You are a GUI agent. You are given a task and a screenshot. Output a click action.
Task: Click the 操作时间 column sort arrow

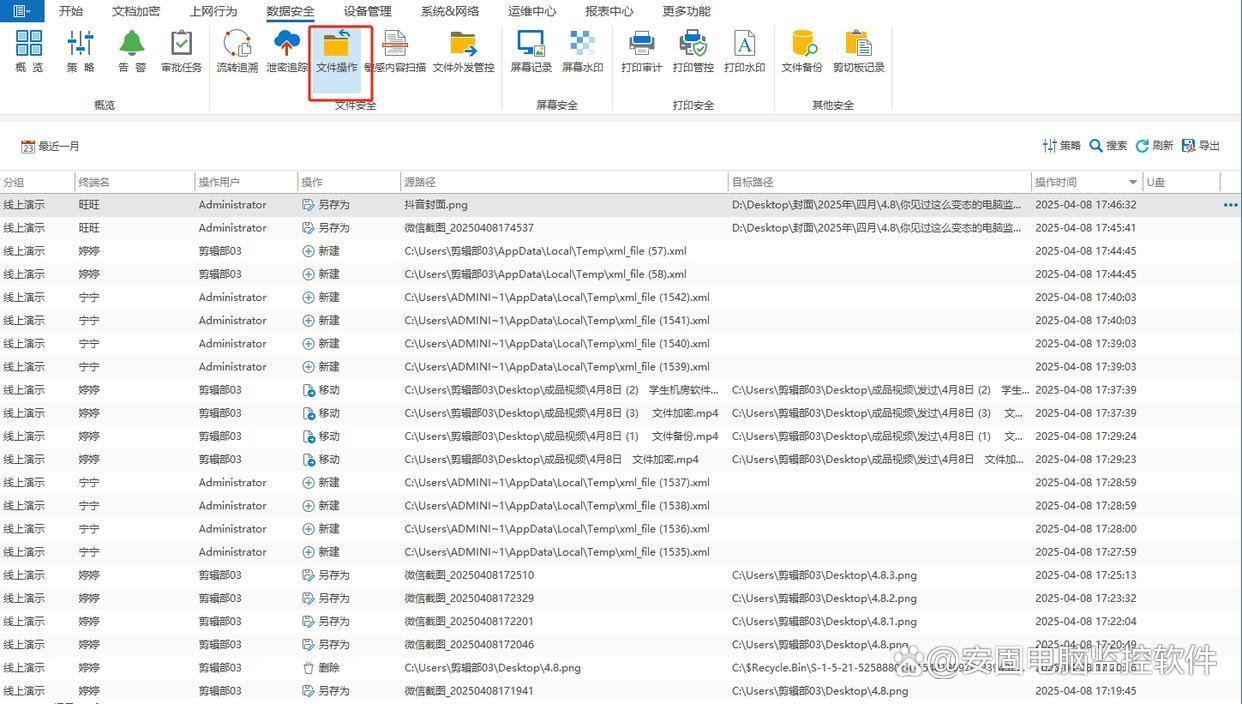point(1133,182)
